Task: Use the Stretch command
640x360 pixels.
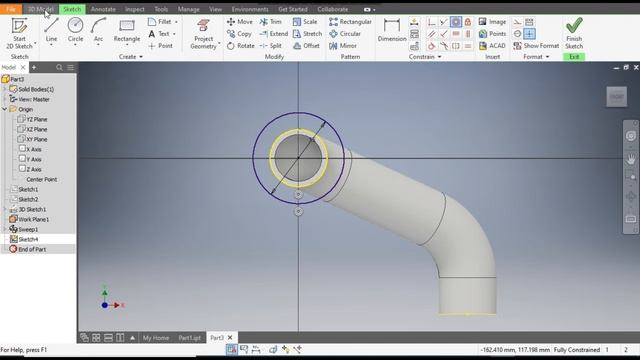Action: tap(307, 34)
